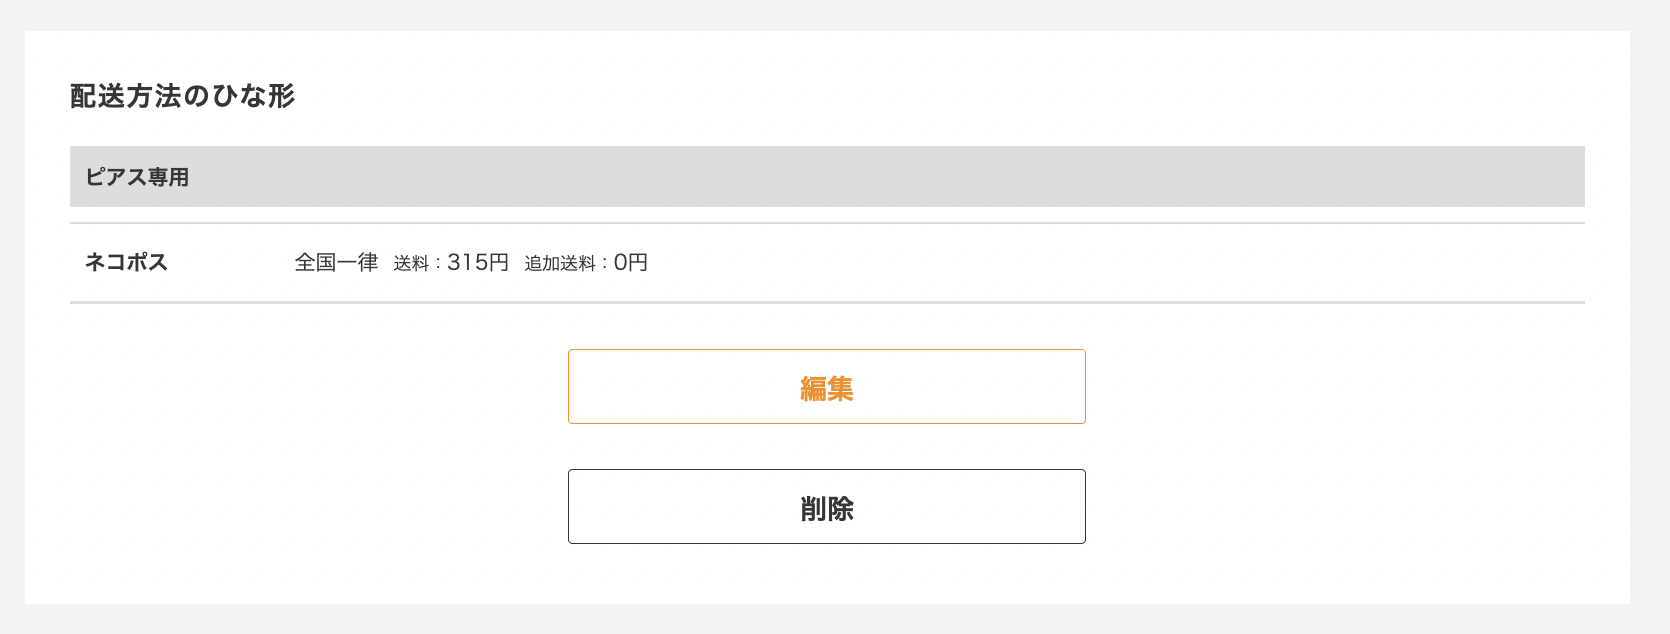Open the Edit screen for ピアス専用
This screenshot has height=634, width=1670.
pos(826,387)
